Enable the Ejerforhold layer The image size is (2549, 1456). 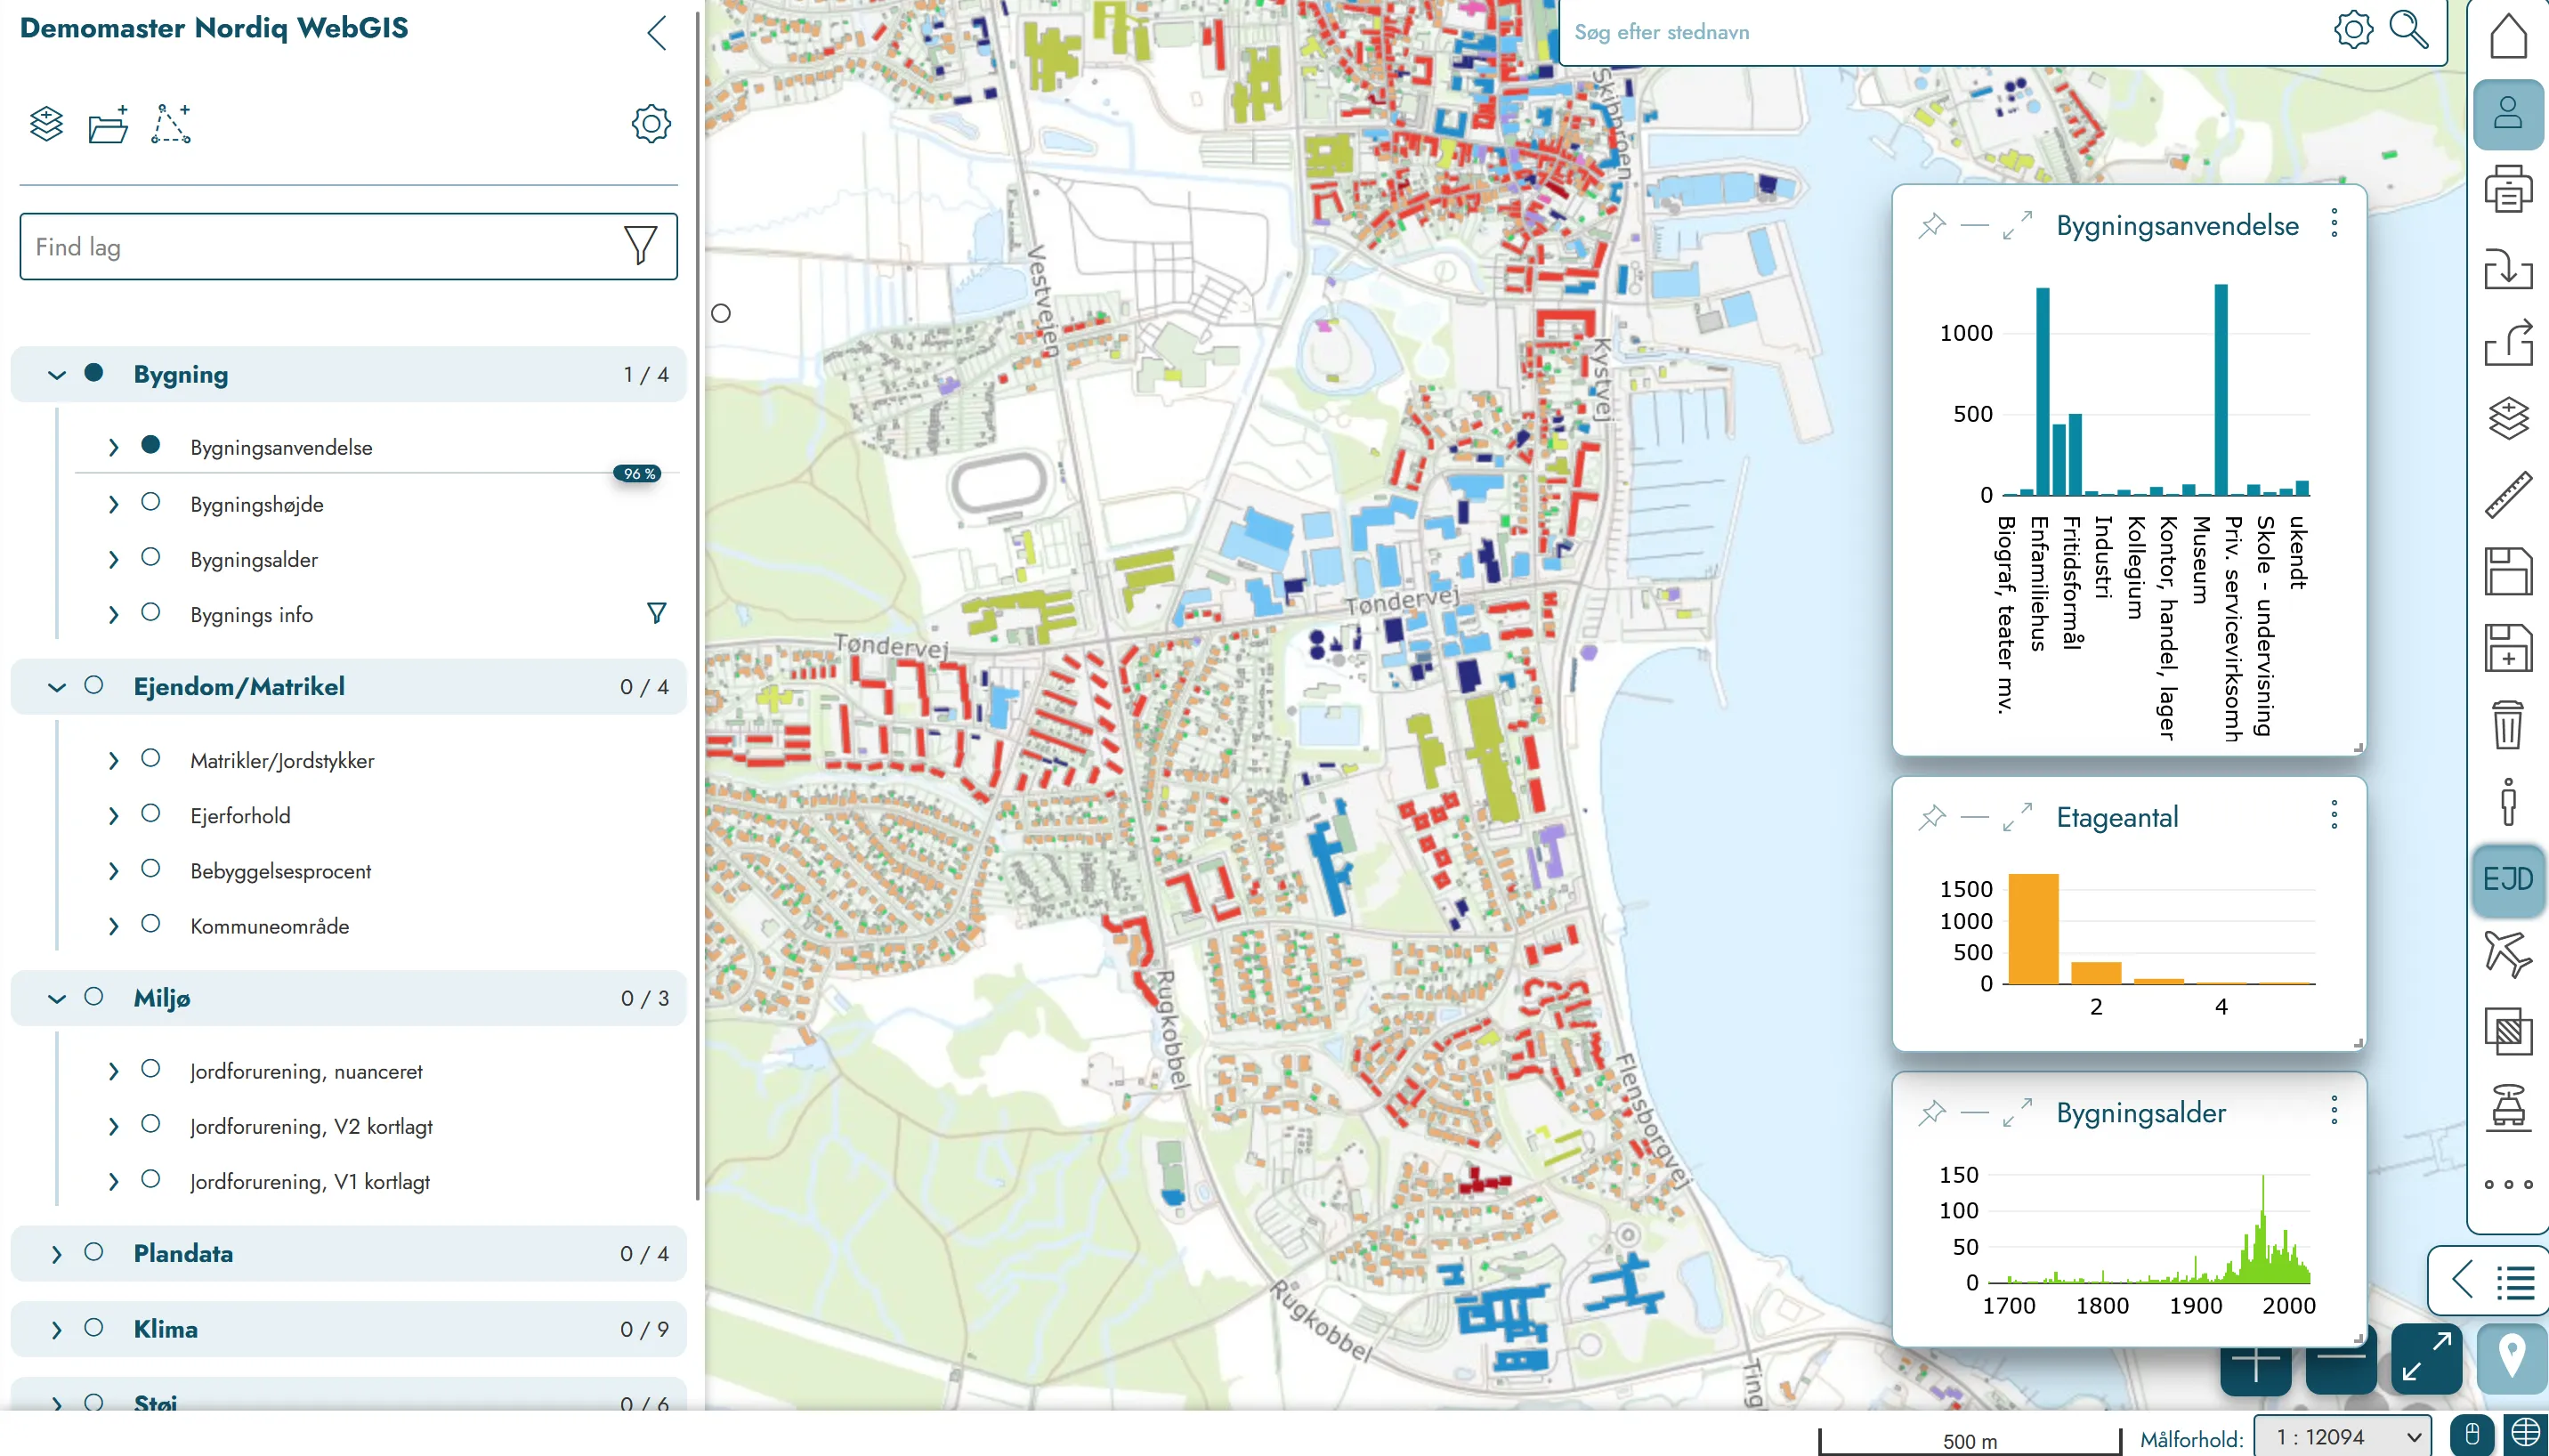[151, 813]
